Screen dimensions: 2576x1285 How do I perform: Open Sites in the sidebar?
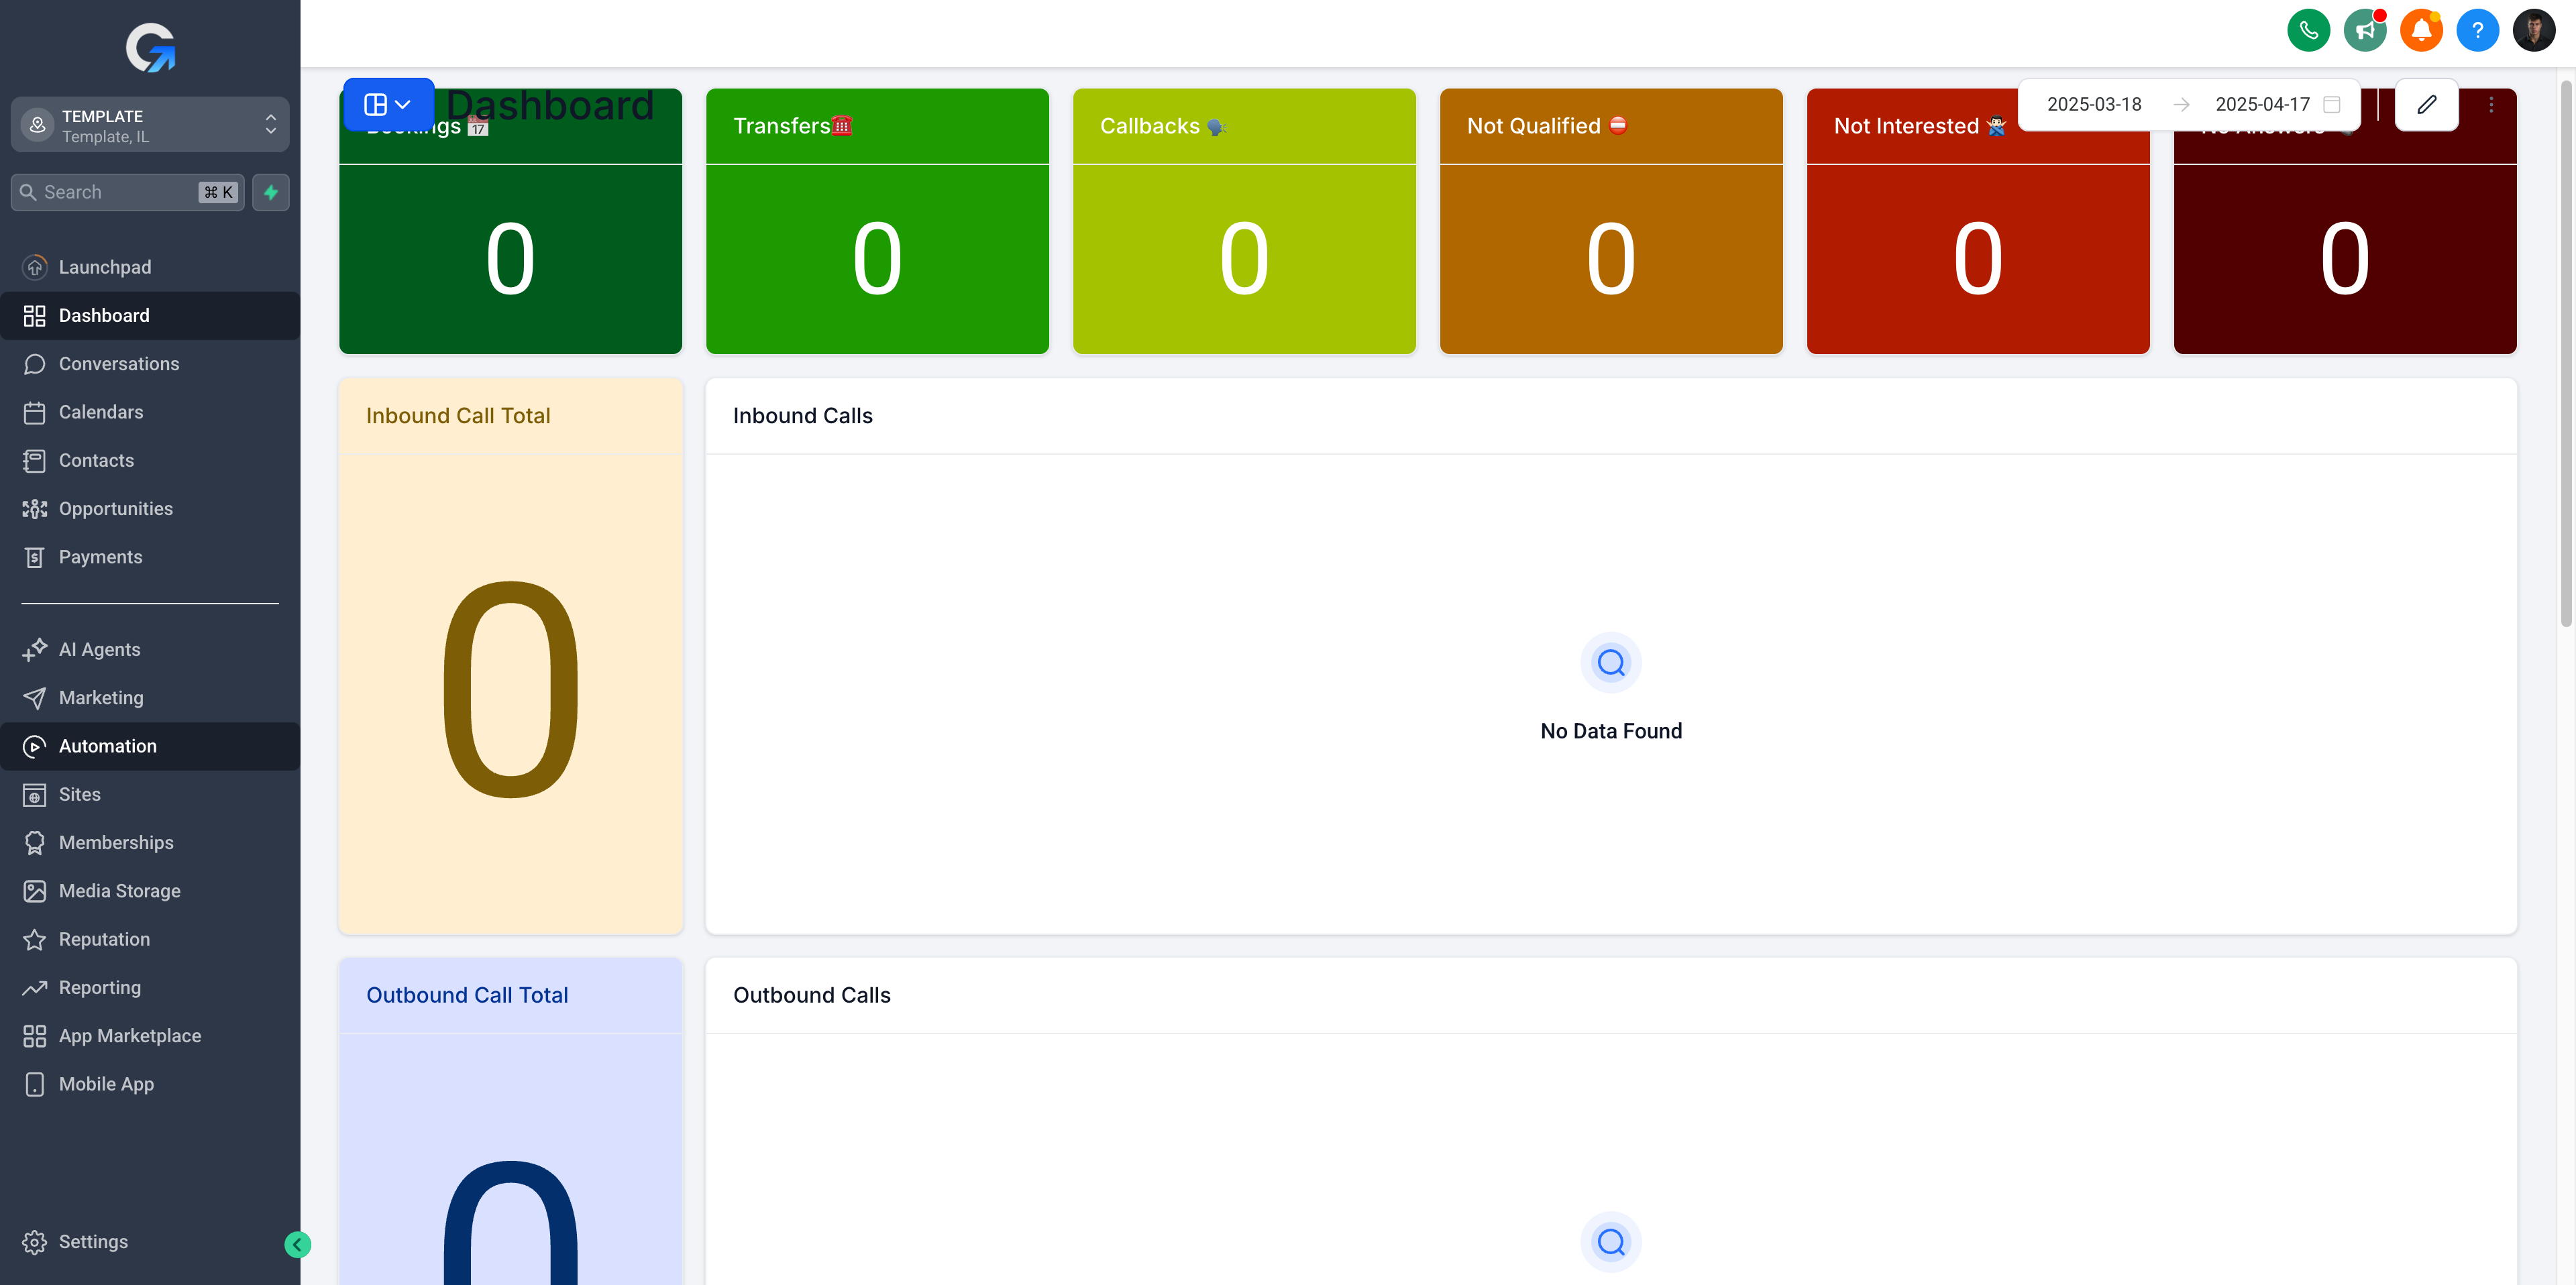150,794
